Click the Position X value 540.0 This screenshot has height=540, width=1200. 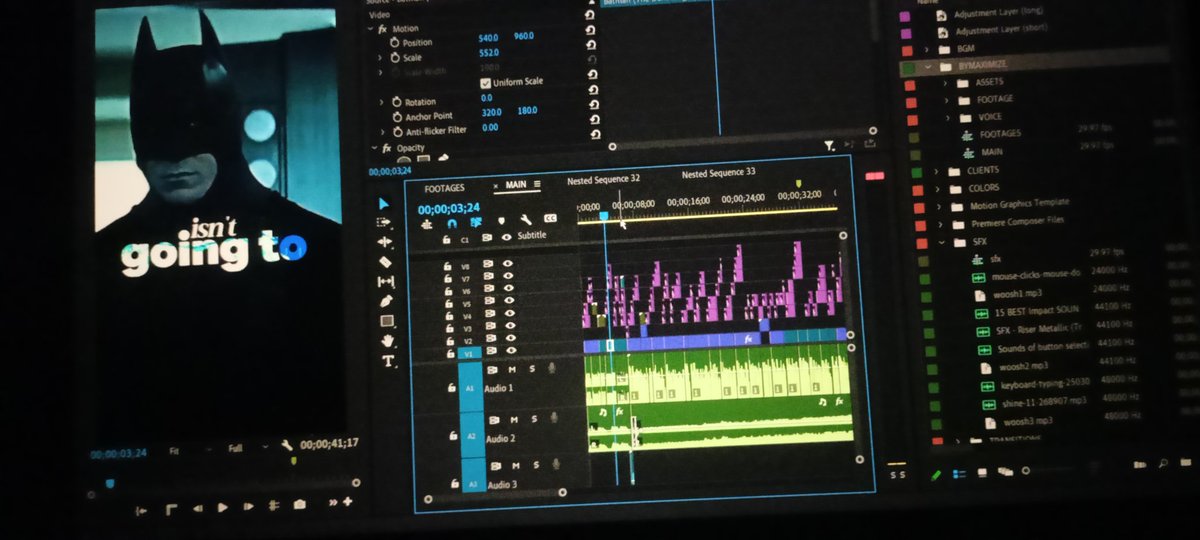coord(490,37)
